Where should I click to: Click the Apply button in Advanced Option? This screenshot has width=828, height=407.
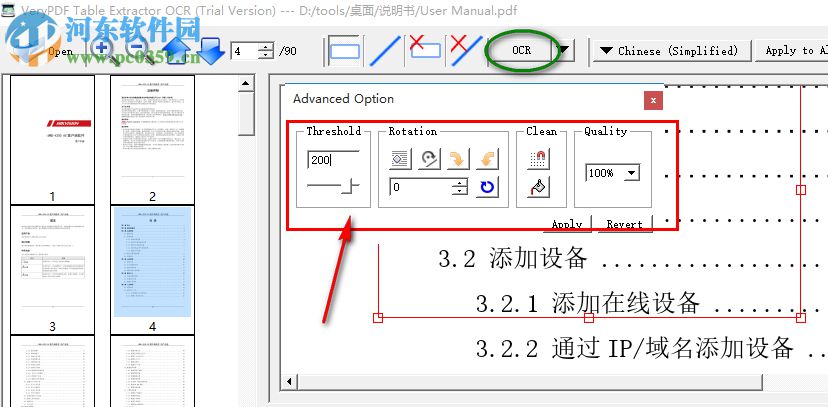[568, 223]
